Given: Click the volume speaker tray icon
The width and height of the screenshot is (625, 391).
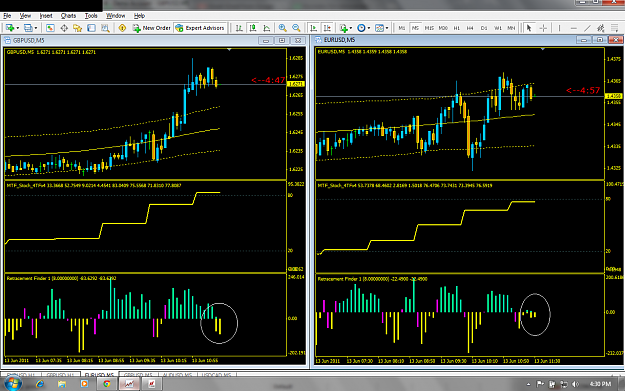Looking at the screenshot, I should tap(575, 384).
